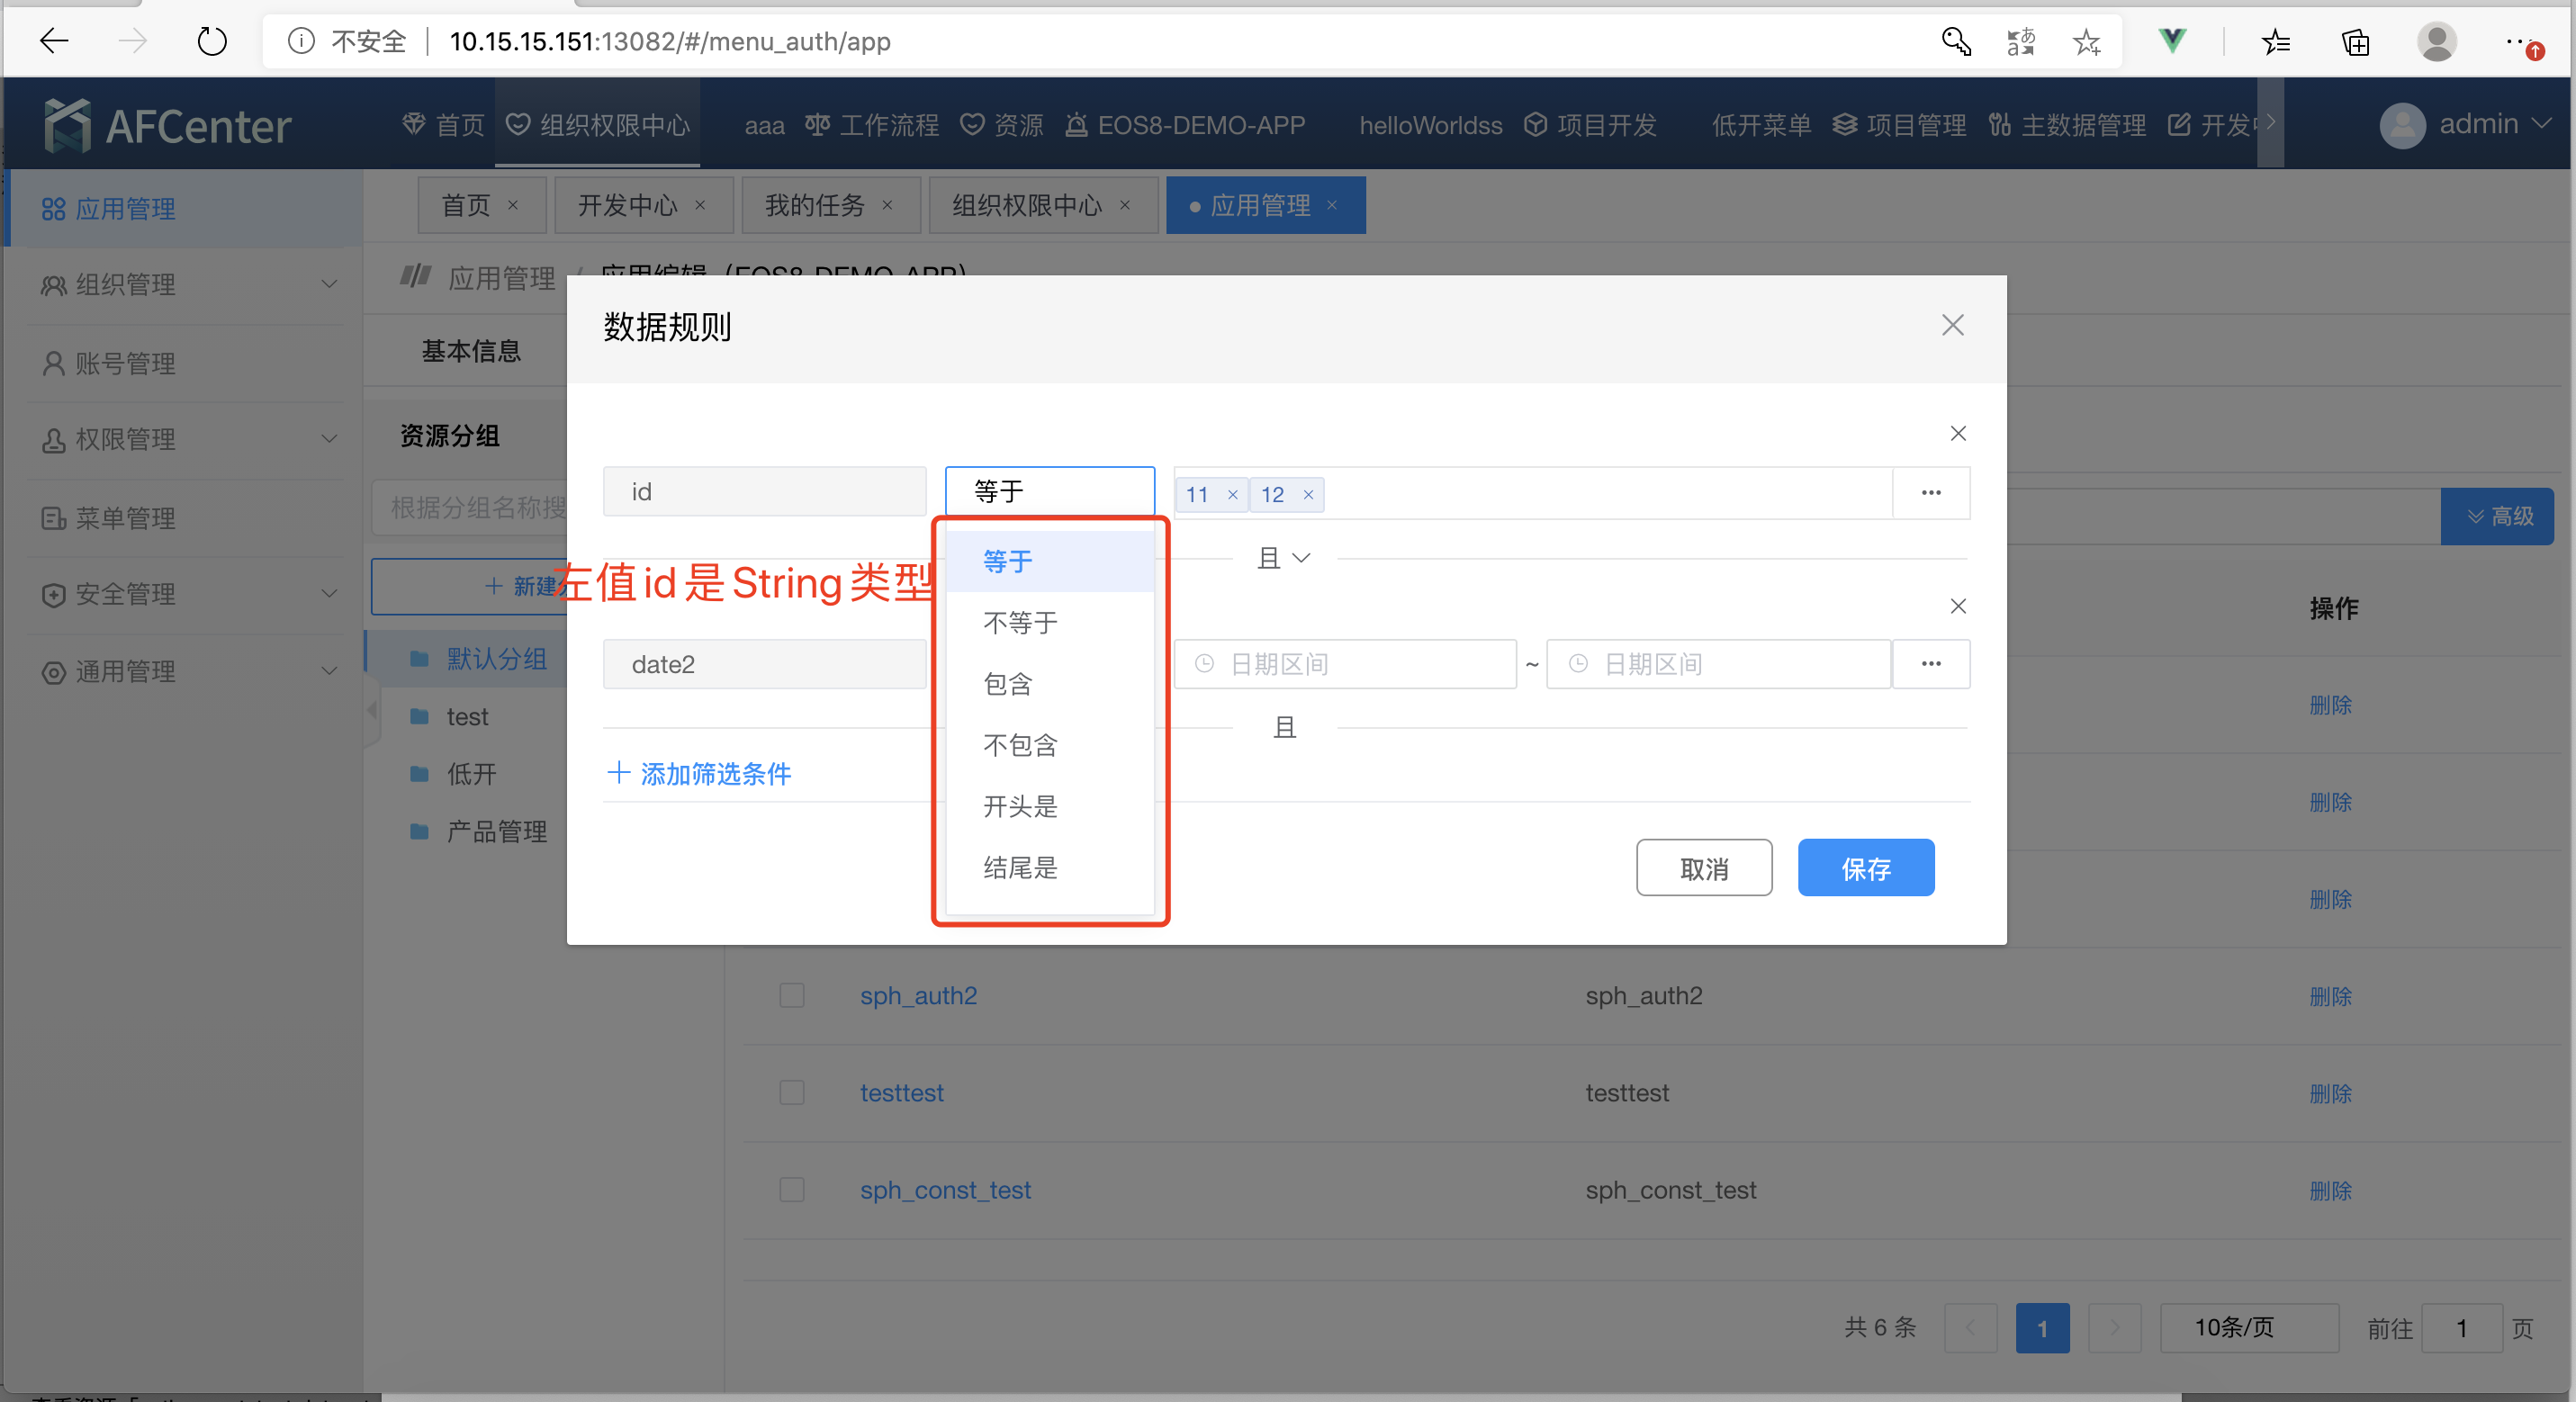This screenshot has width=2576, height=1402.
Task: Open the ellipsis picker for the date2 row
Action: point(1930,664)
